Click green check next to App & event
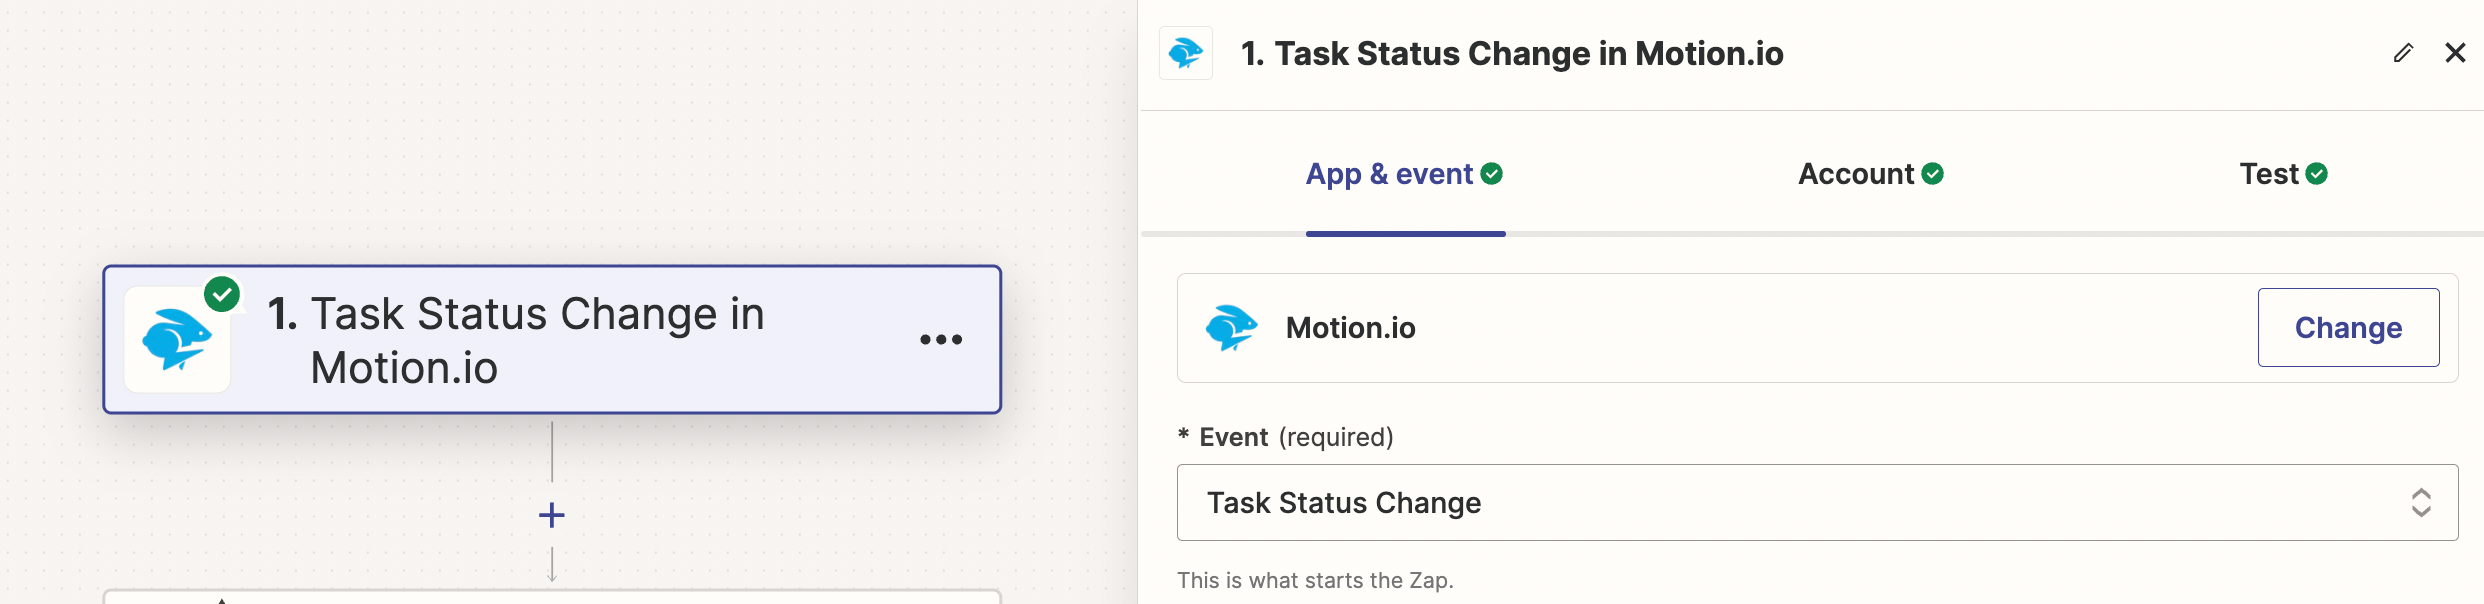Image resolution: width=2484 pixels, height=604 pixels. click(1492, 174)
